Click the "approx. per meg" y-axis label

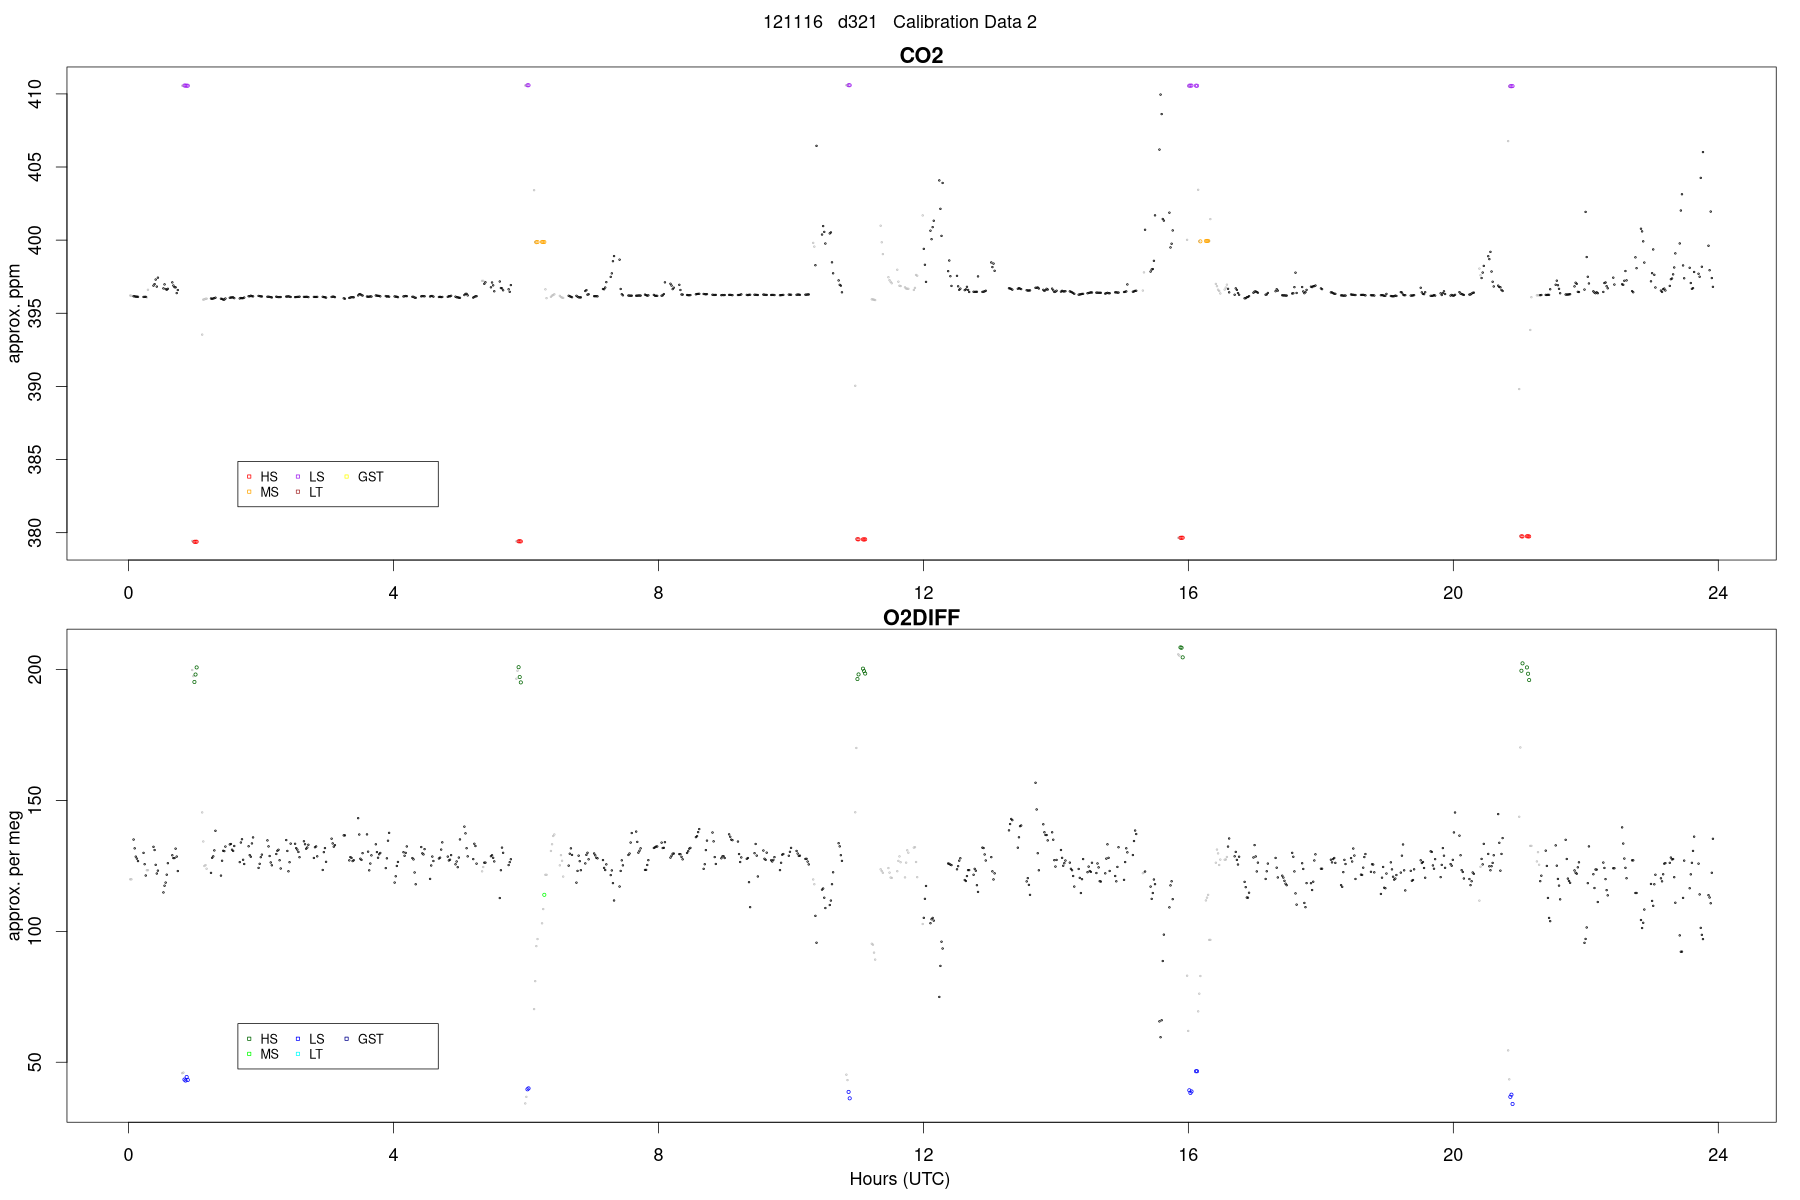pyautogui.click(x=14, y=875)
